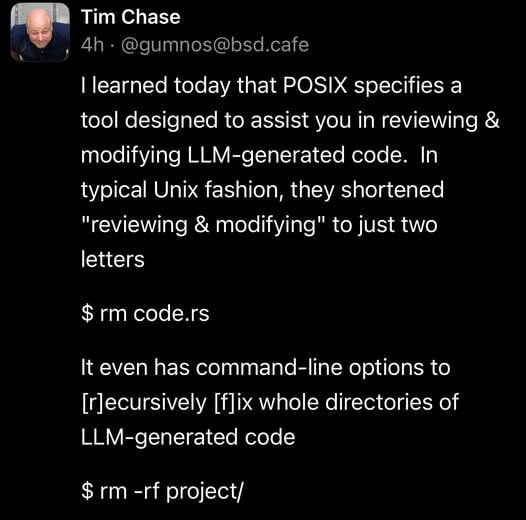Select the '$ rm code.rs' command line
Screen dimensions: 526x520
145,314
